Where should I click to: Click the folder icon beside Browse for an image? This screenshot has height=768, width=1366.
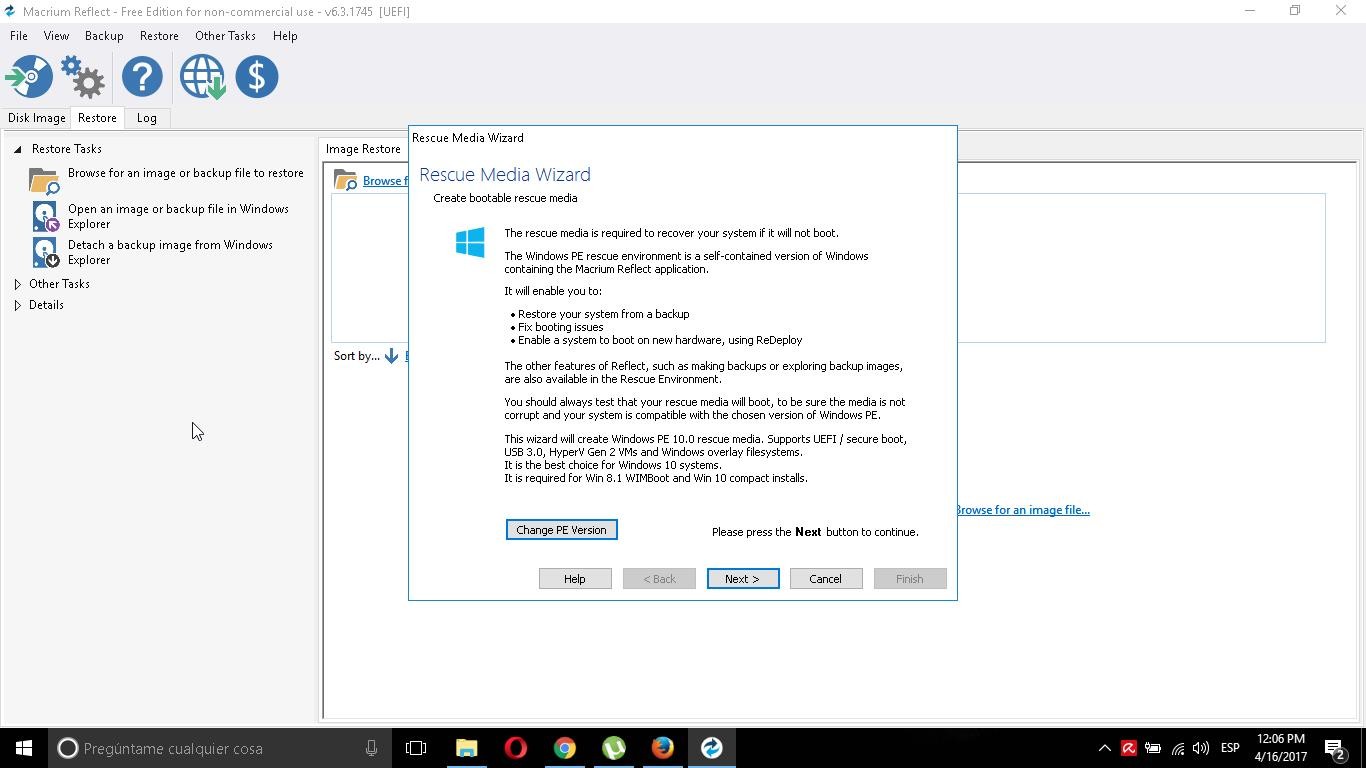point(44,181)
